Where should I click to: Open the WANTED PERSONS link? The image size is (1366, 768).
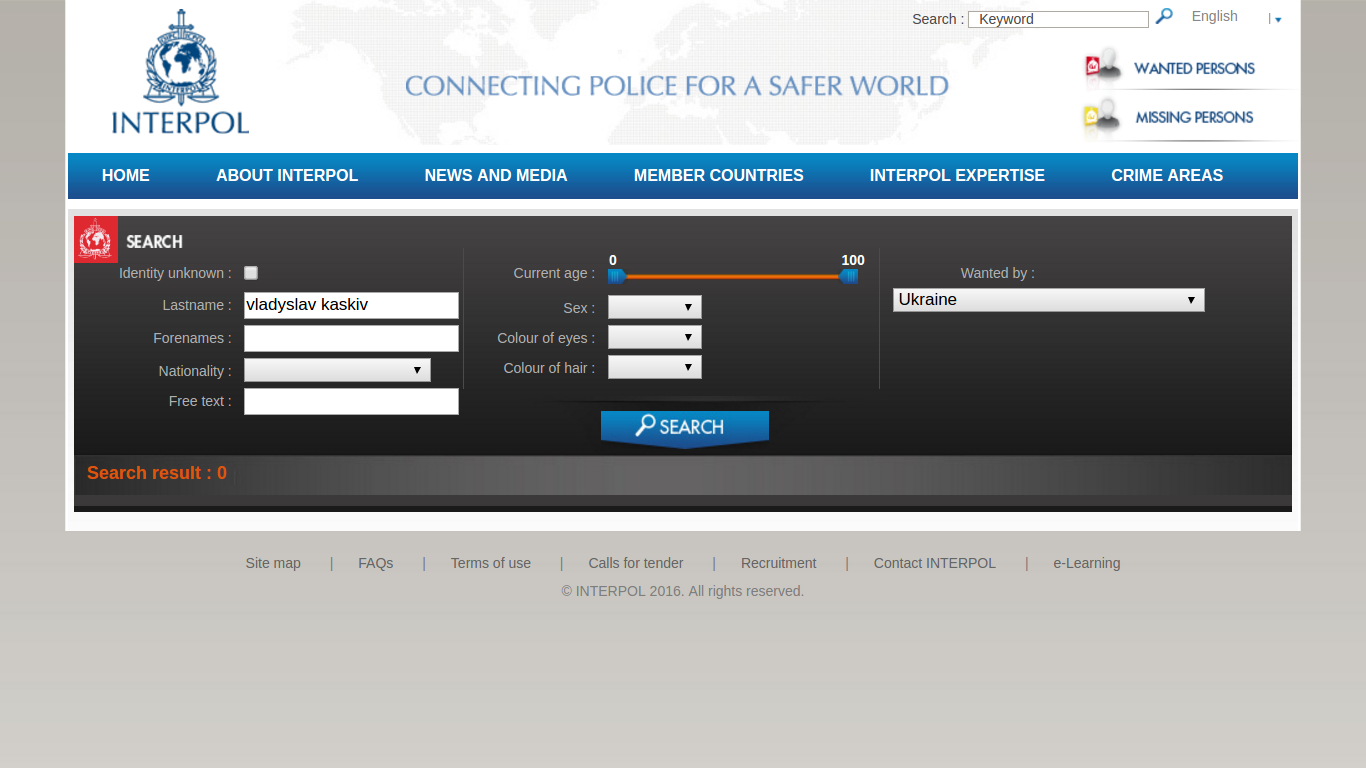pyautogui.click(x=1194, y=68)
